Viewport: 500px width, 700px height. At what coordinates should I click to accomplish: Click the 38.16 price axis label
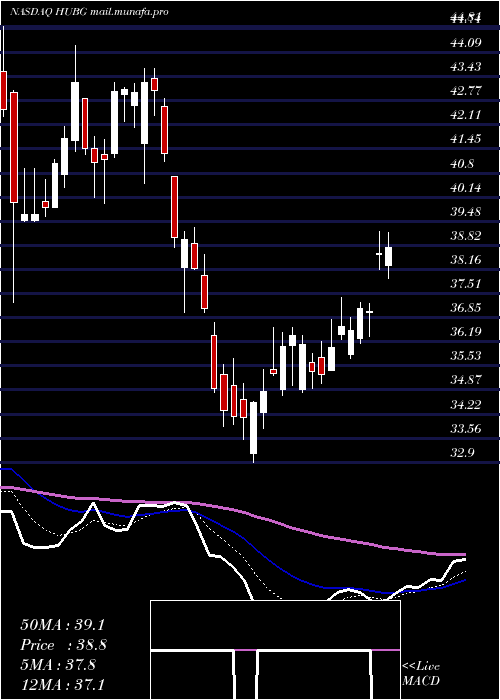tap(467, 260)
